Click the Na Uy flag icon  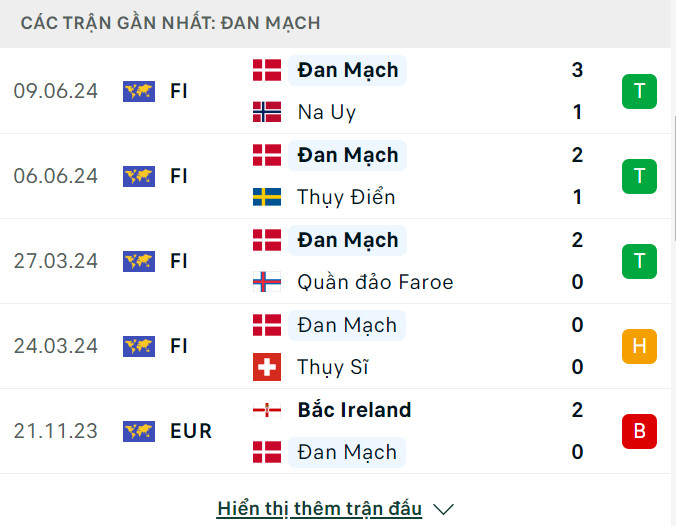pos(267,112)
